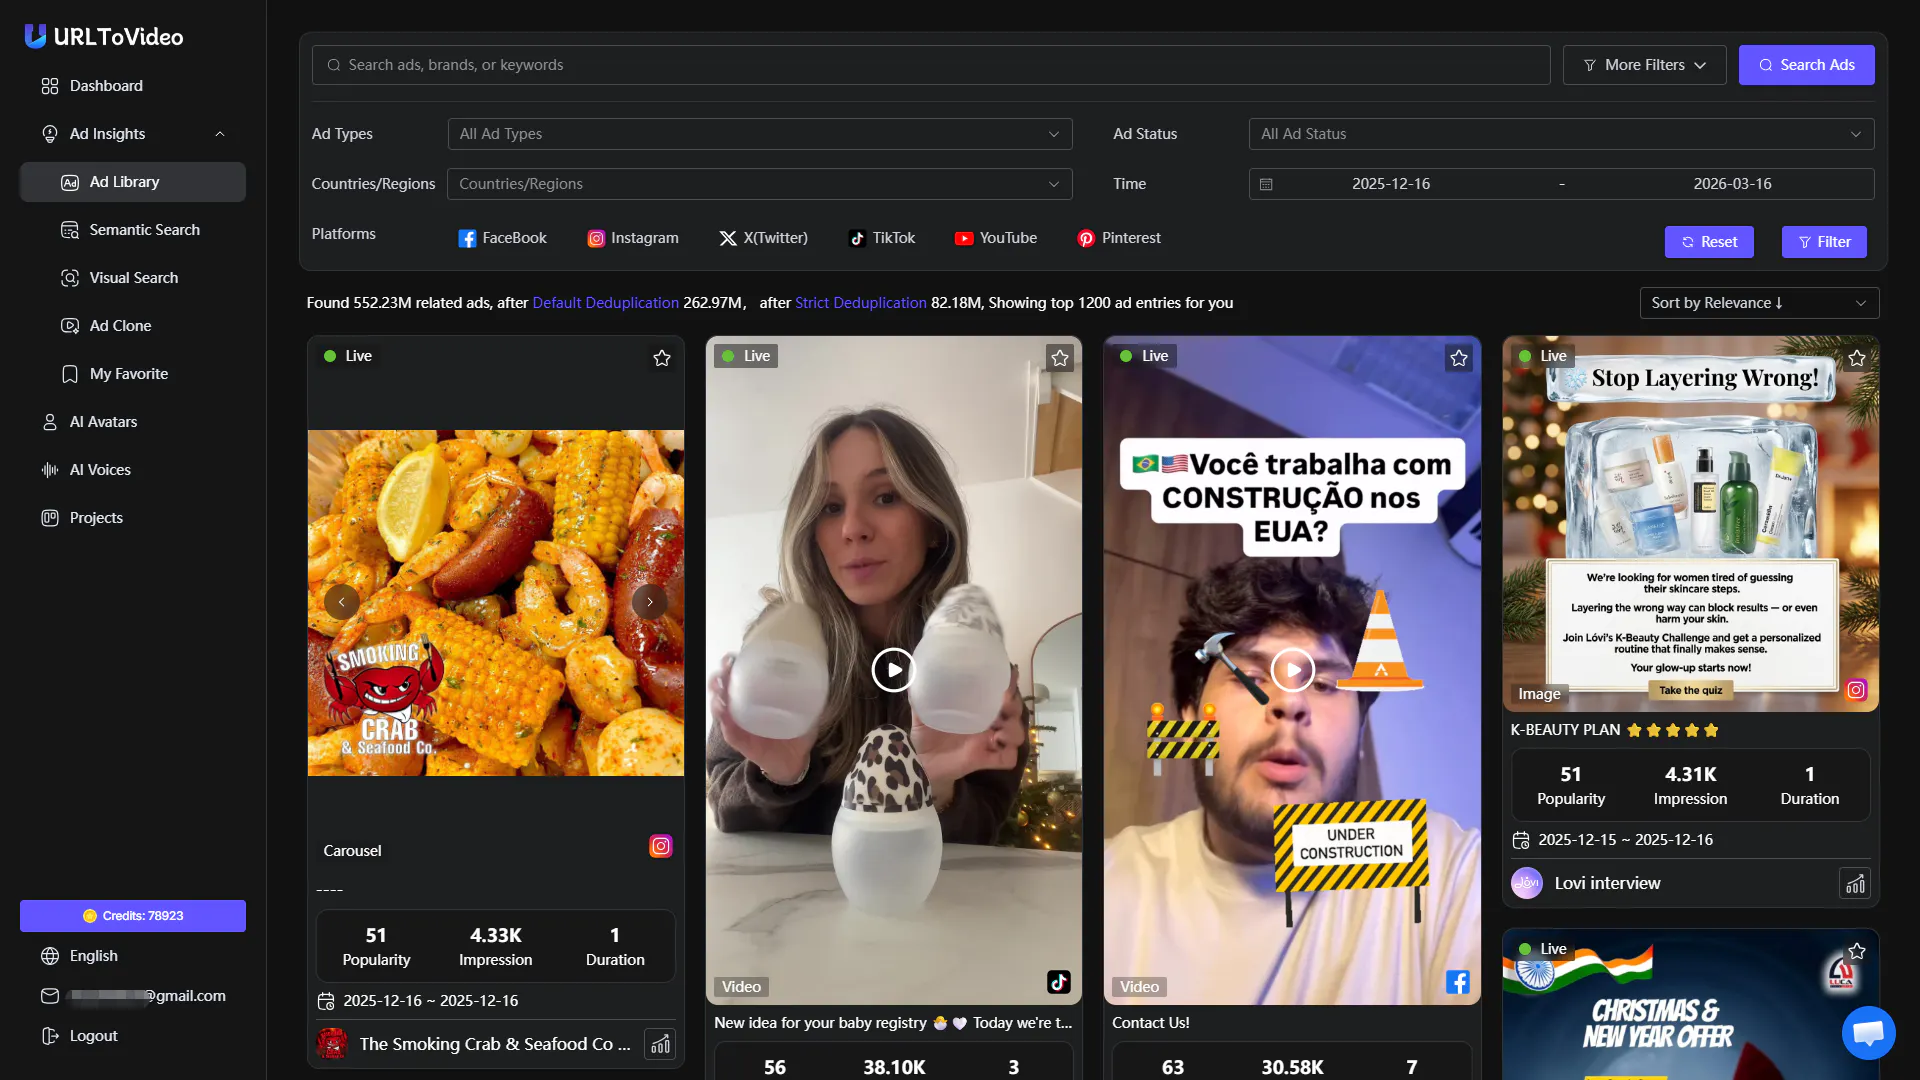
Task: Toggle YouTube platform filter
Action: click(996, 238)
